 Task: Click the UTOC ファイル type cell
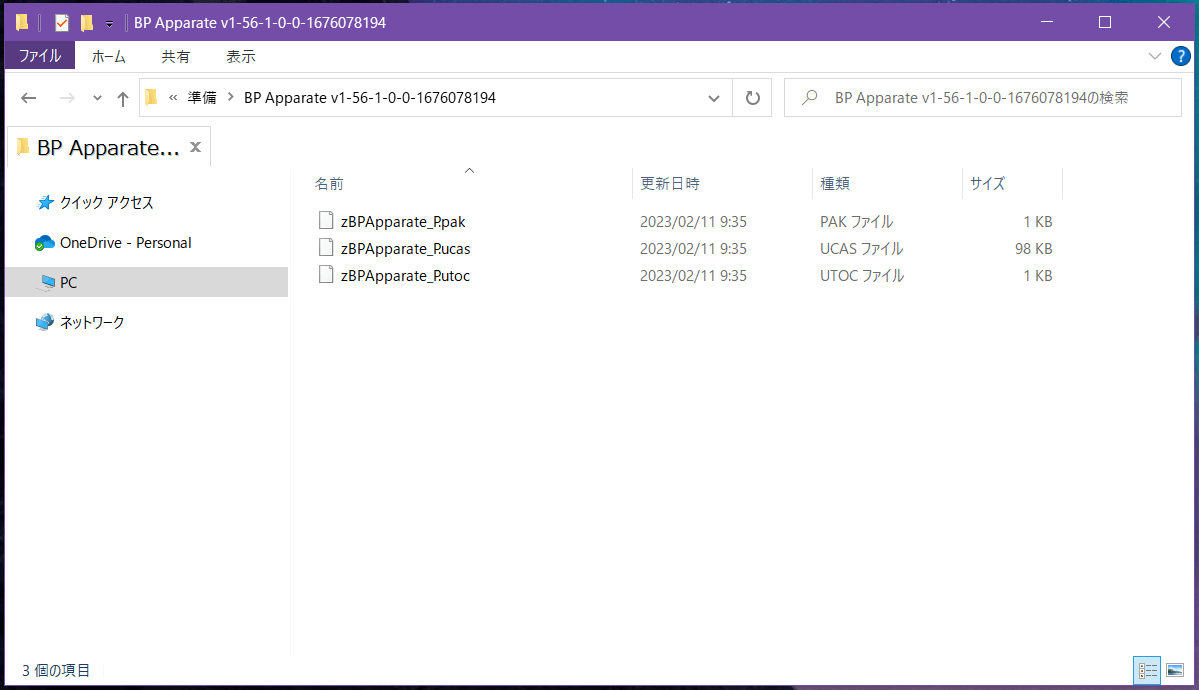[x=862, y=275]
